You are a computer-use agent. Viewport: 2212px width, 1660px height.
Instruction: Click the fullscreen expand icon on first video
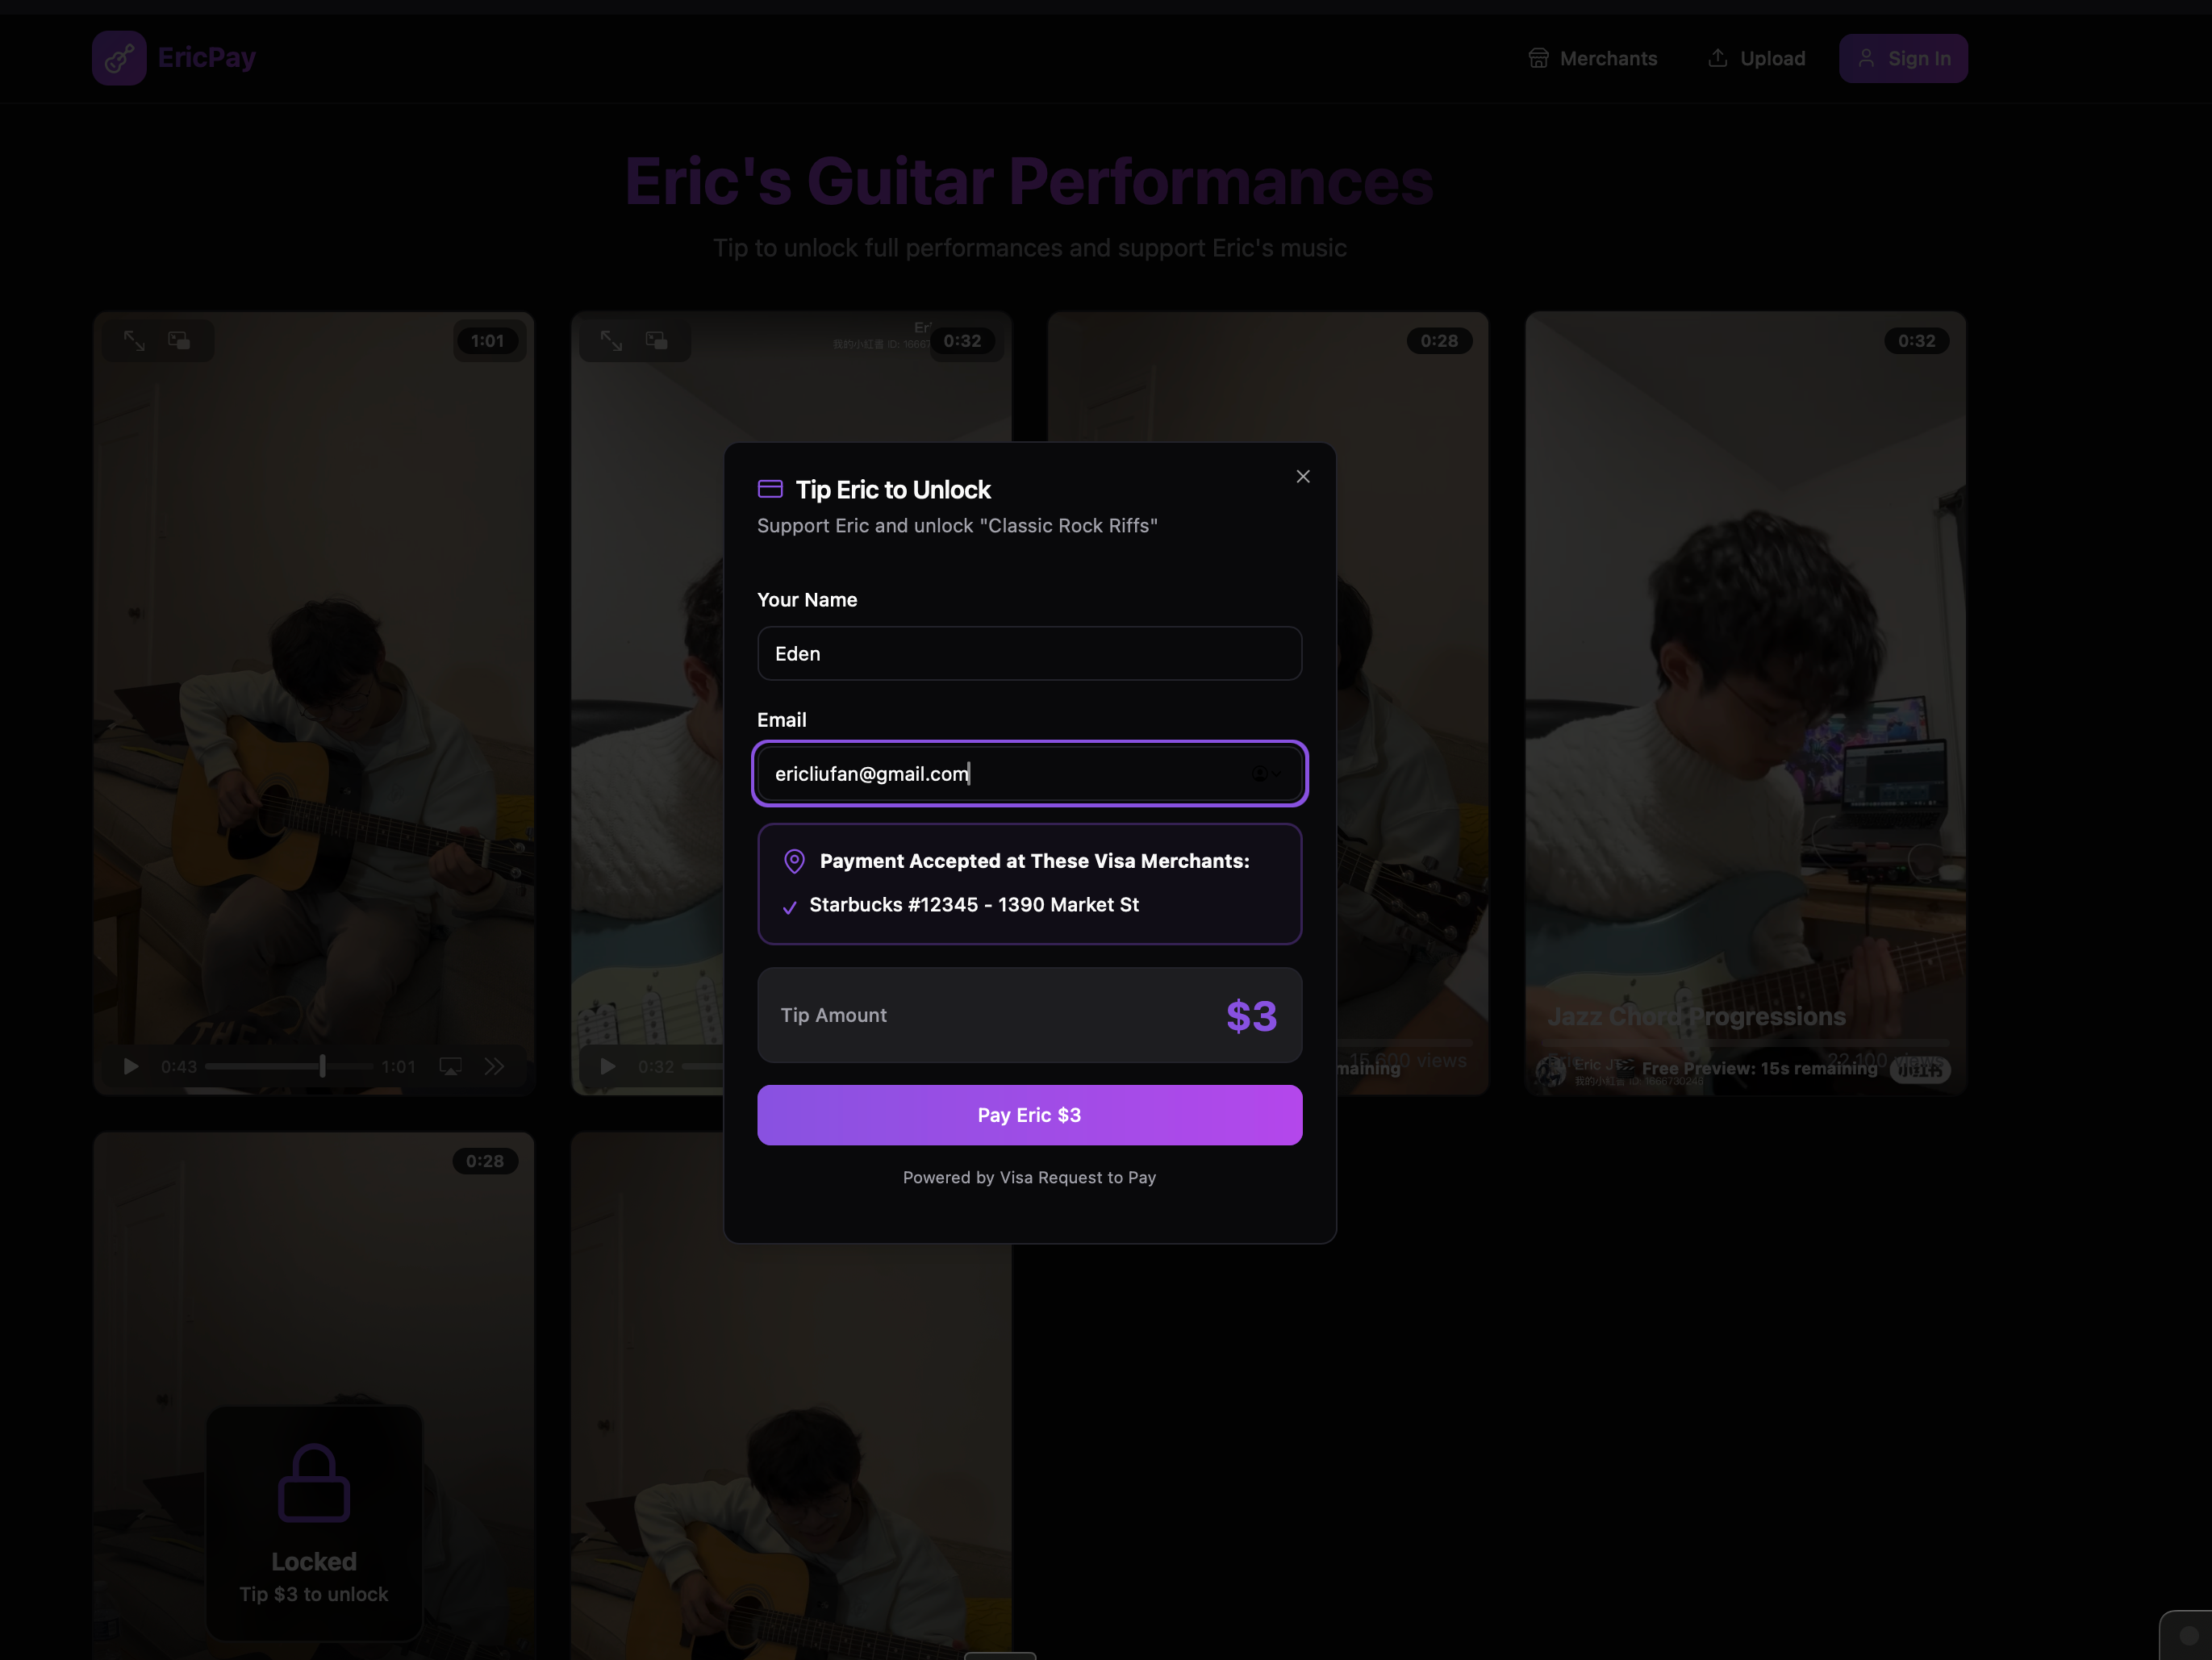point(134,341)
